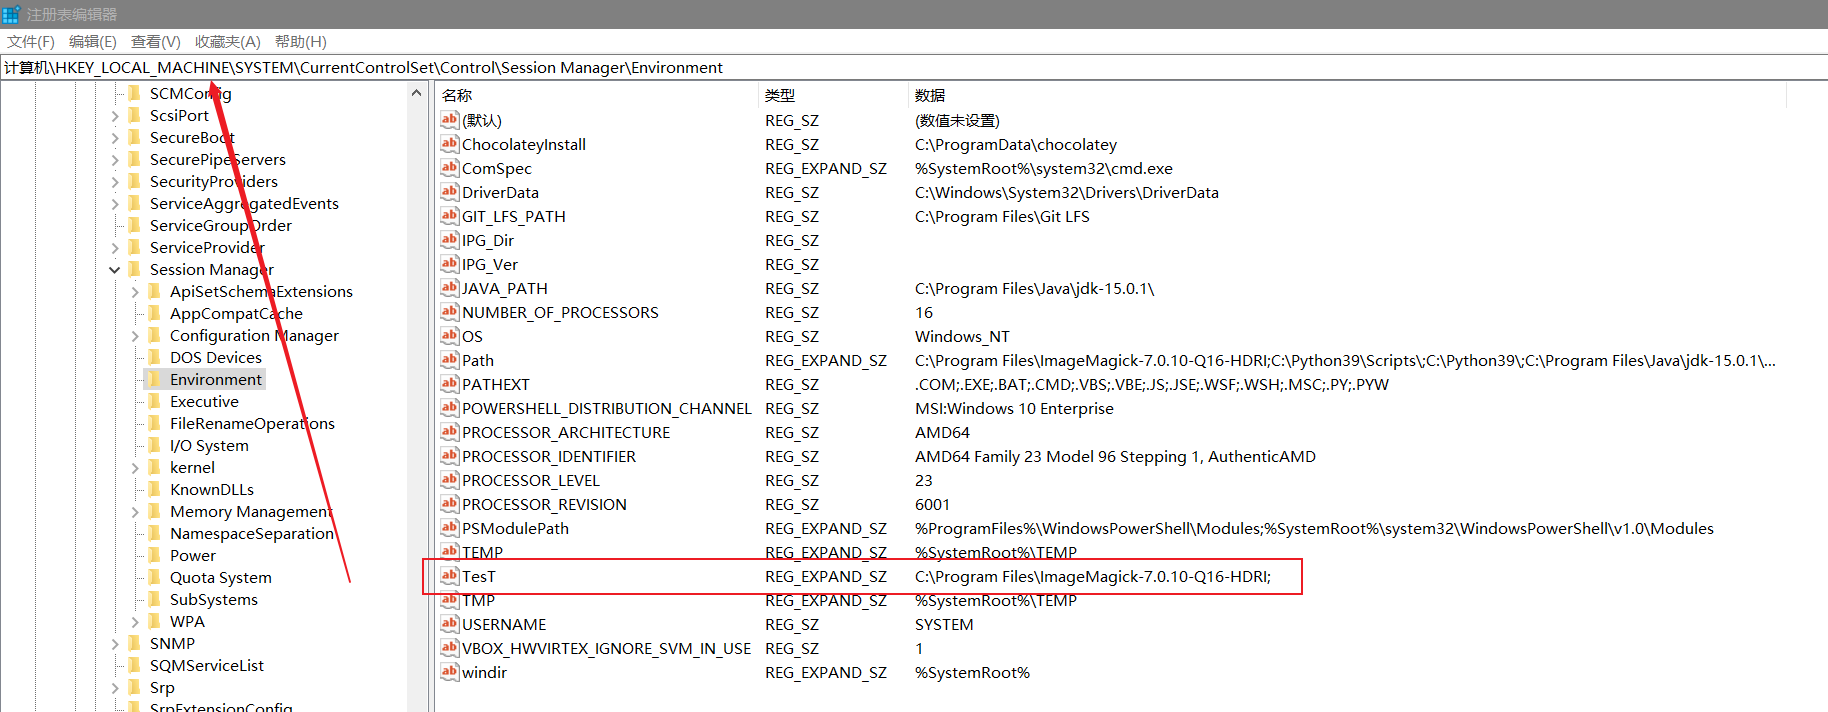Expand the SNMP tree node
Screen dimensions: 1828x712
coord(115,644)
